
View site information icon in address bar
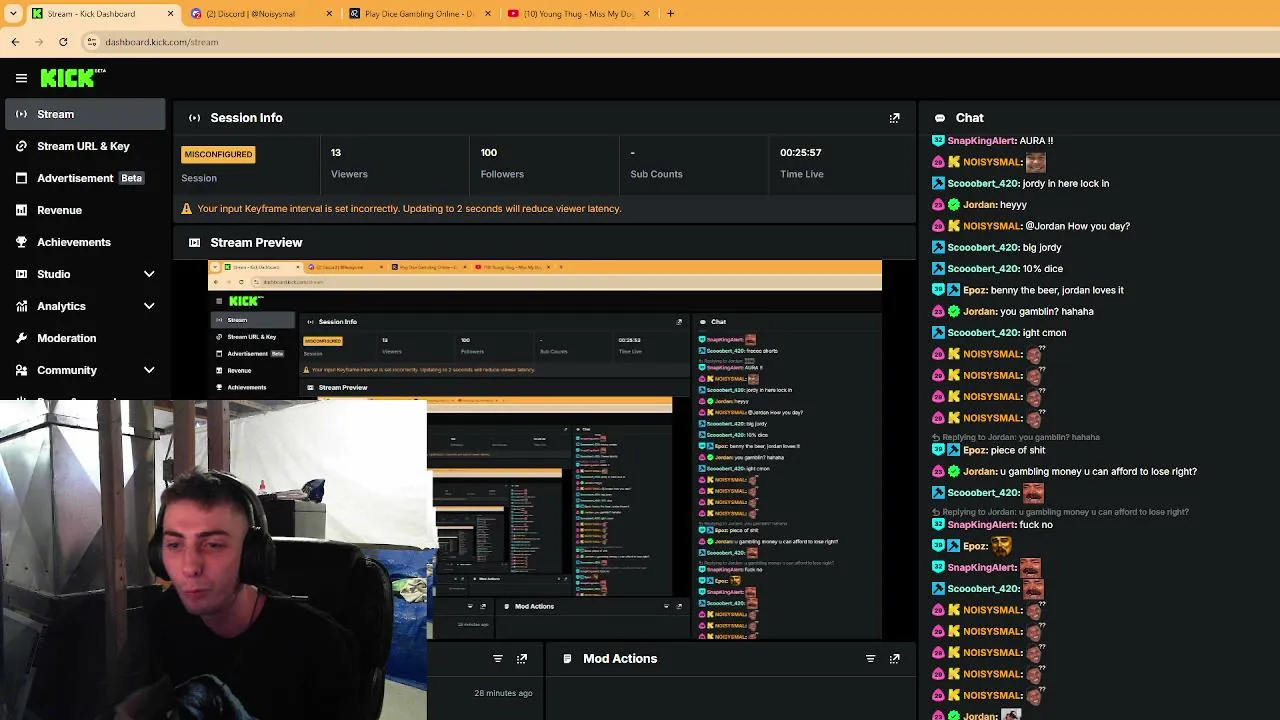(x=92, y=42)
